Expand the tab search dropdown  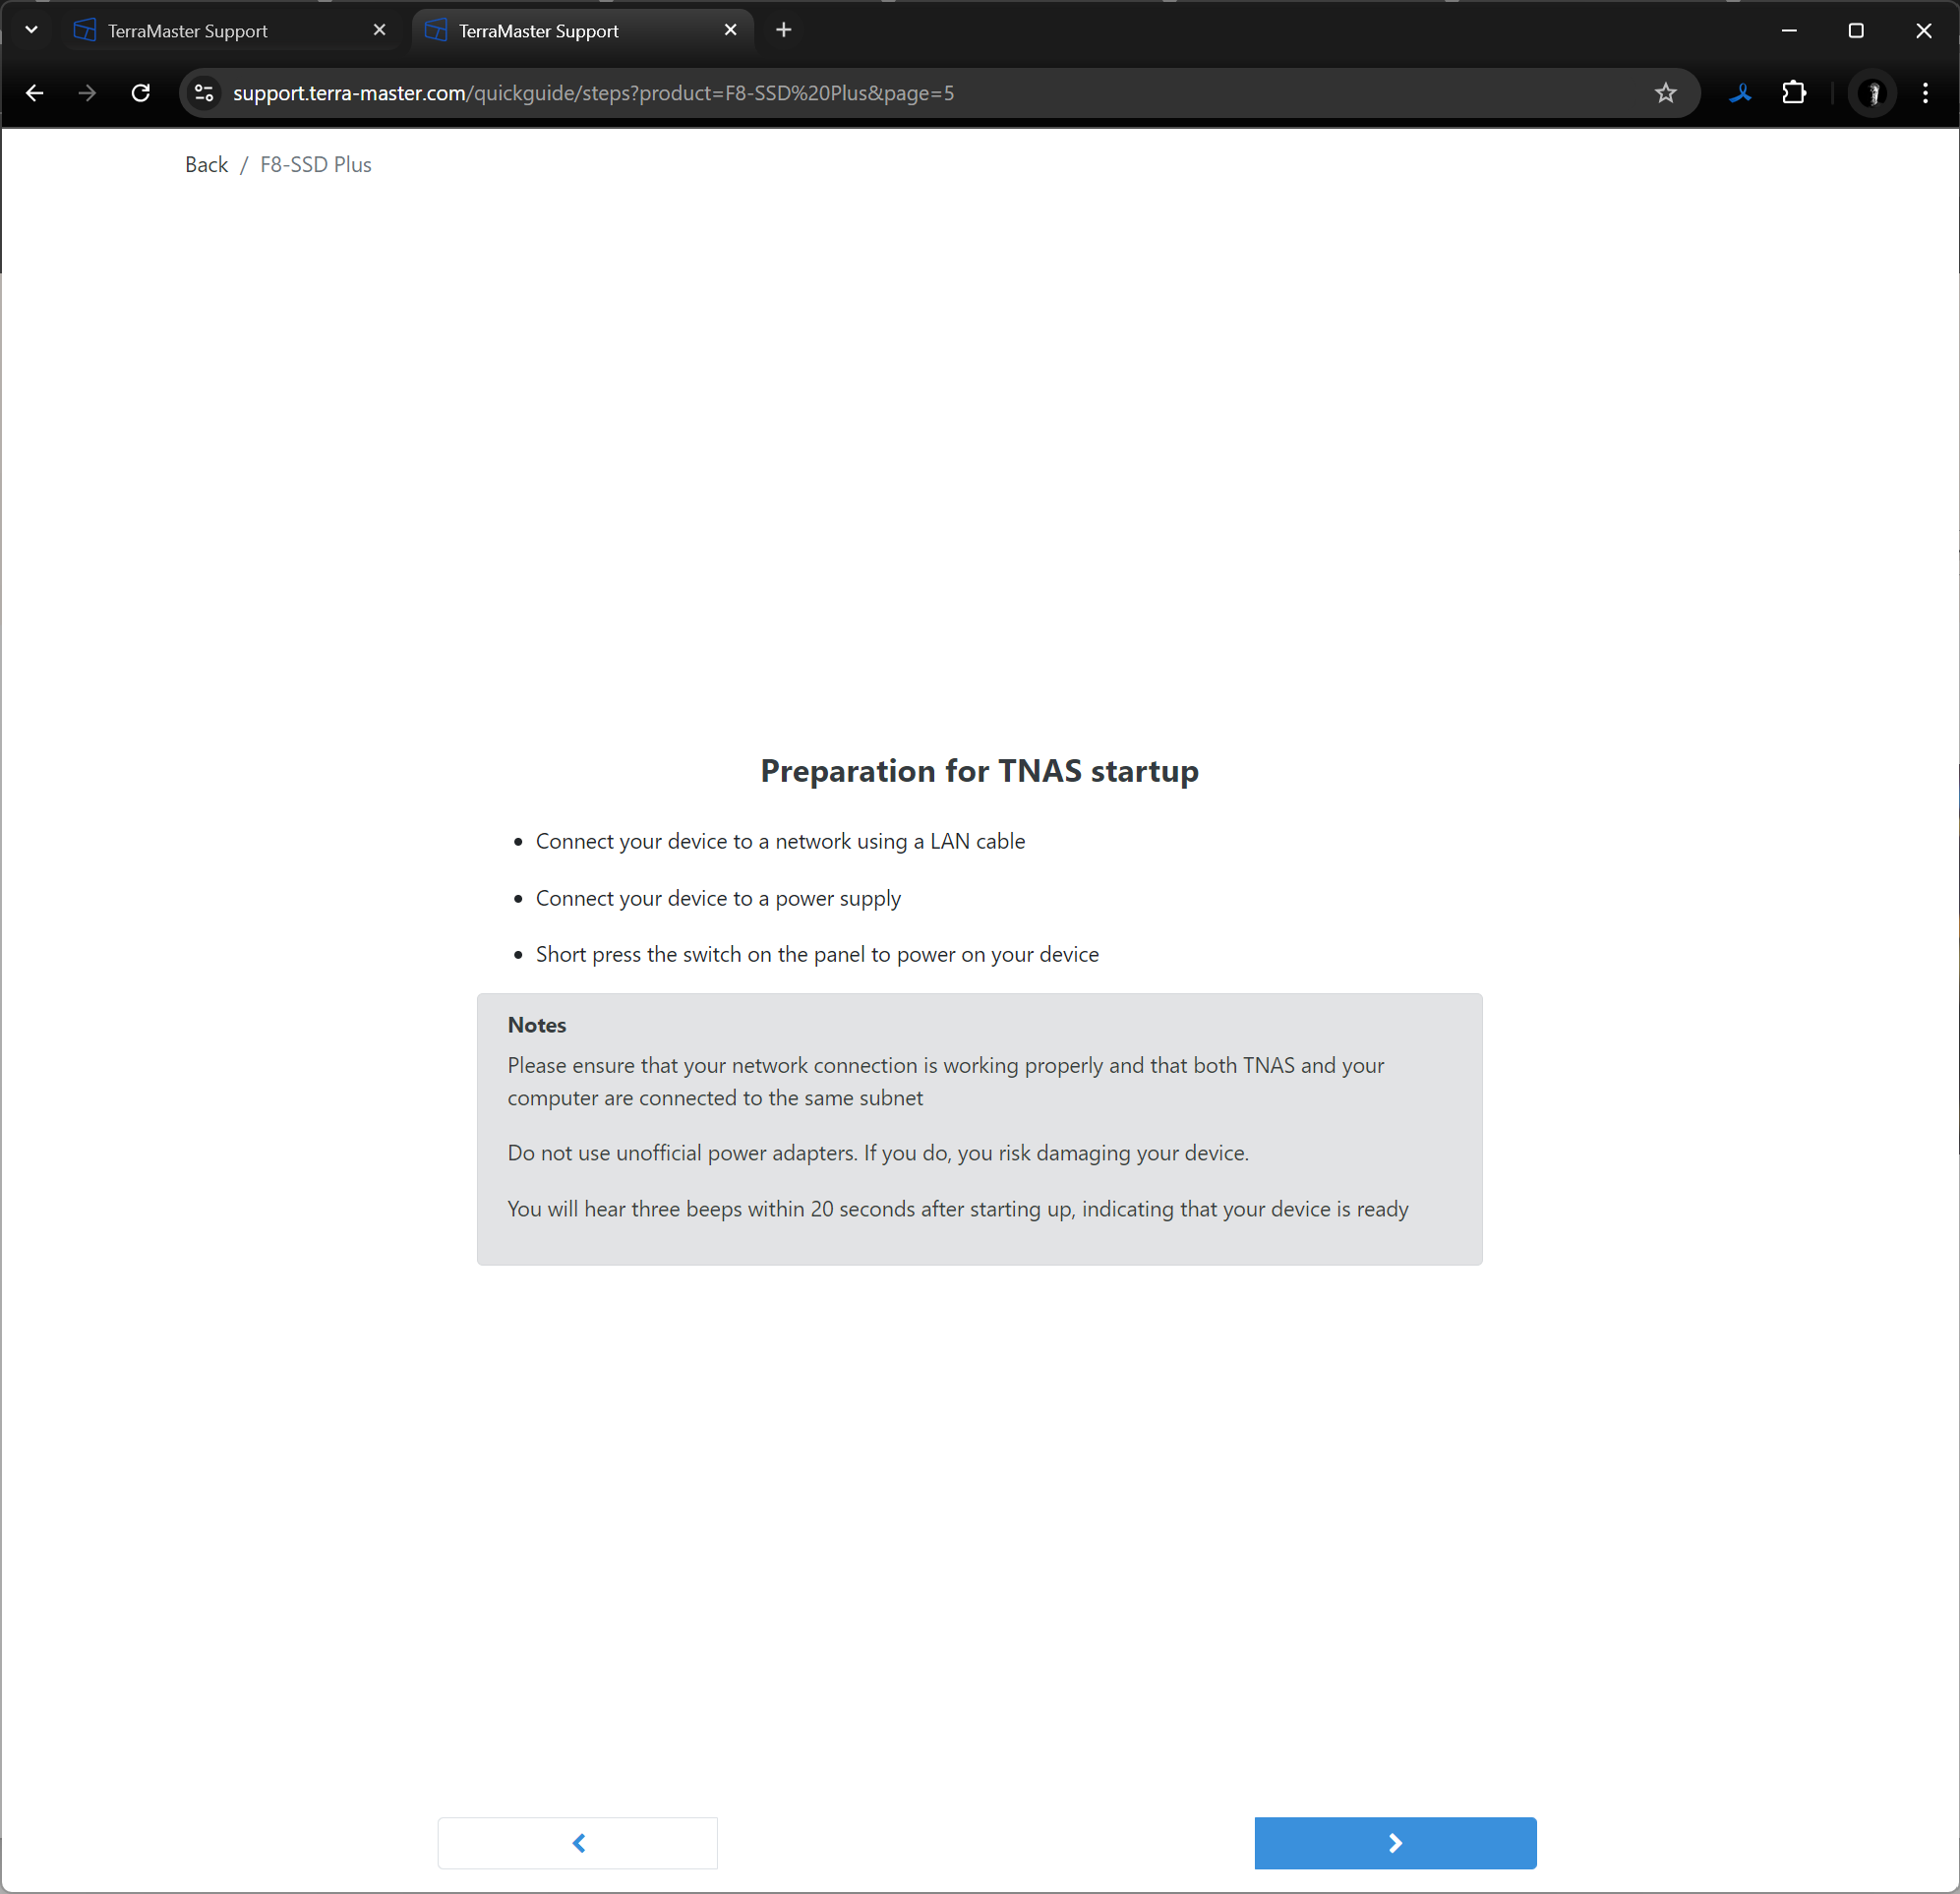tap(31, 30)
